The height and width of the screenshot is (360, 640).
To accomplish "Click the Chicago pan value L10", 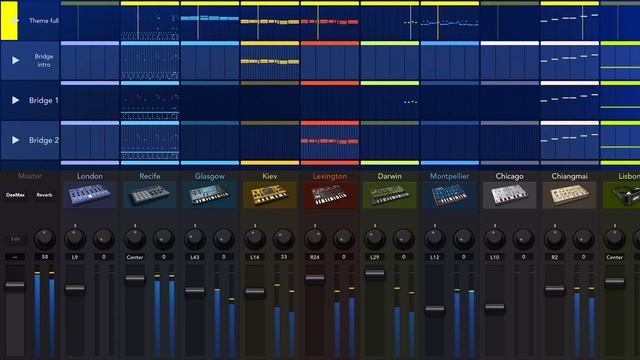I will point(495,257).
